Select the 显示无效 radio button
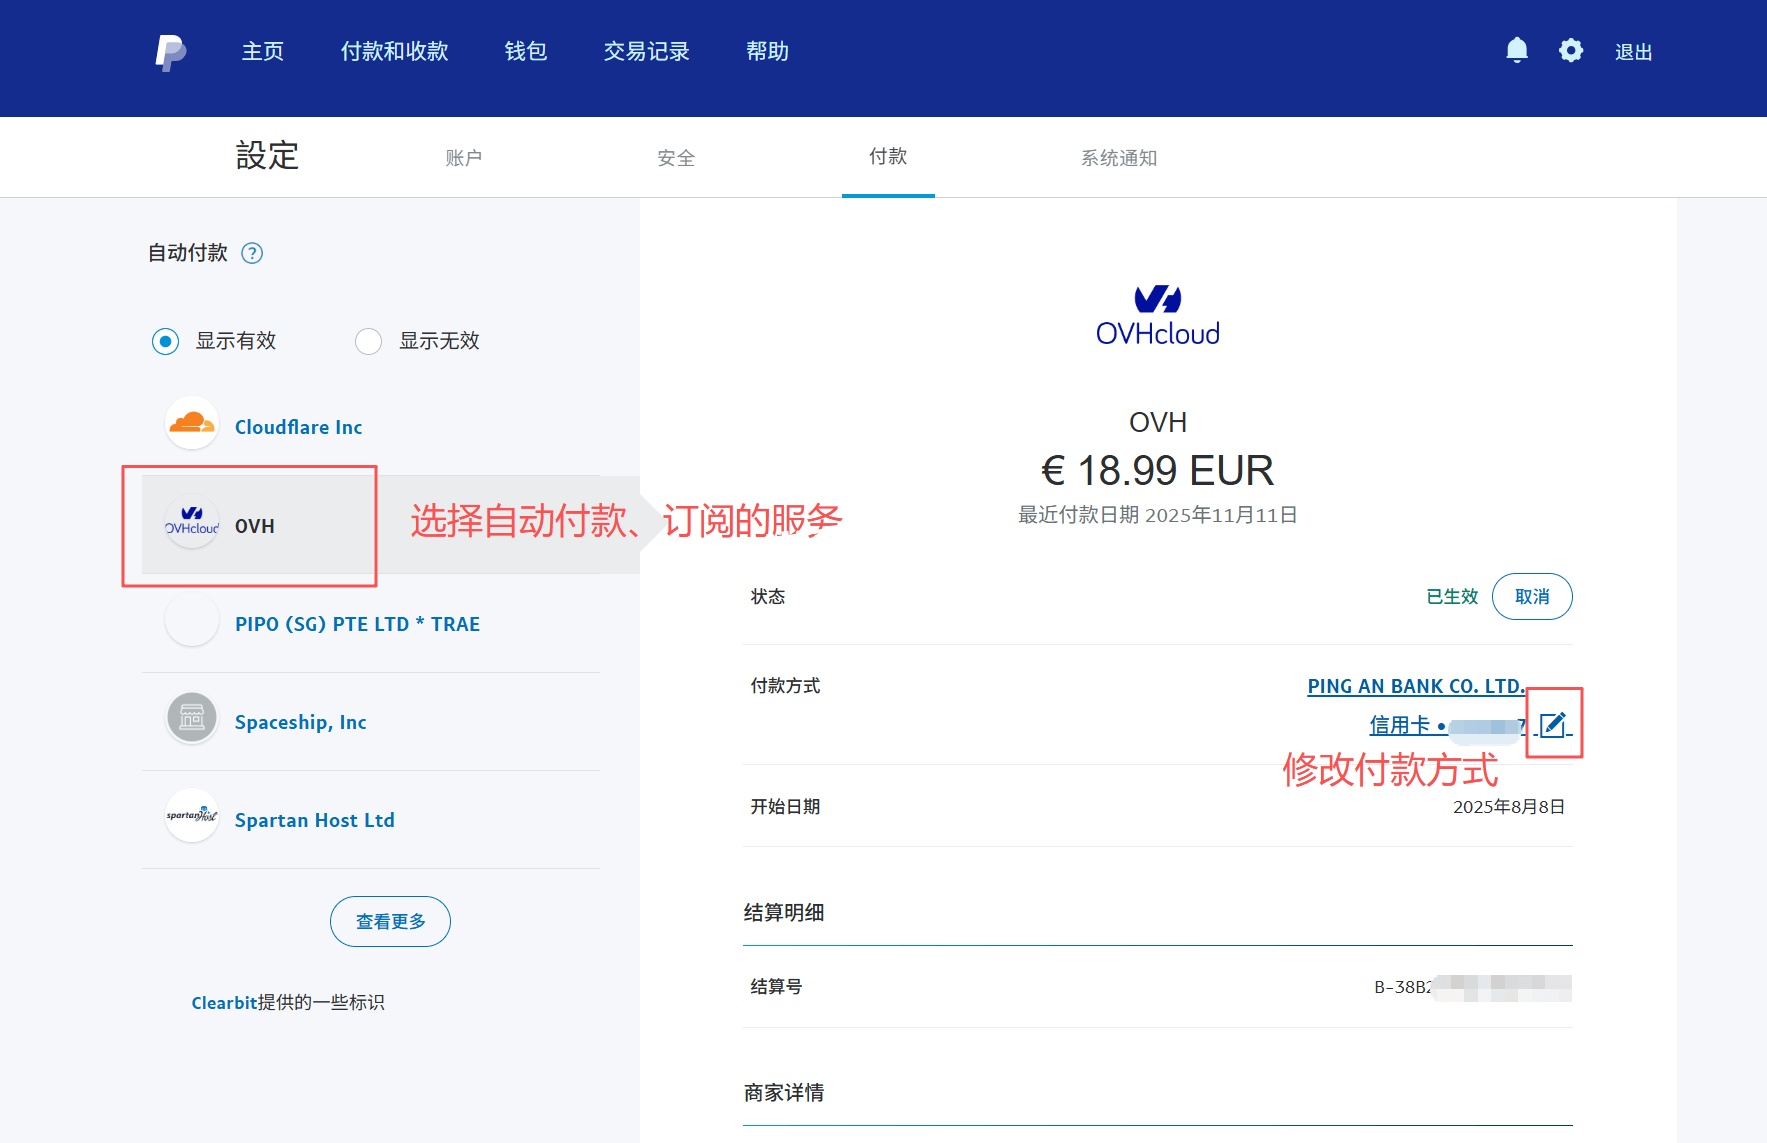 [369, 341]
